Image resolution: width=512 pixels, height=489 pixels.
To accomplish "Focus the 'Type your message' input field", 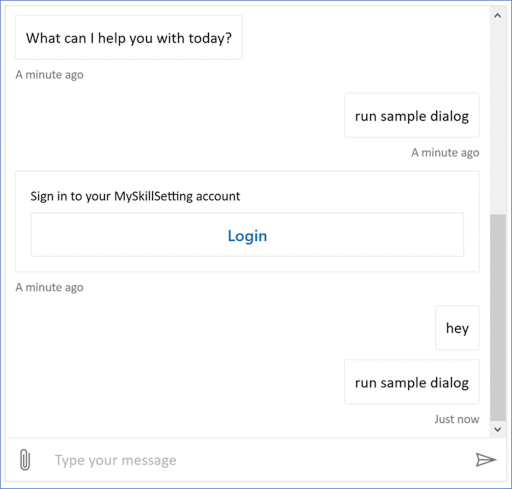I will point(257,460).
